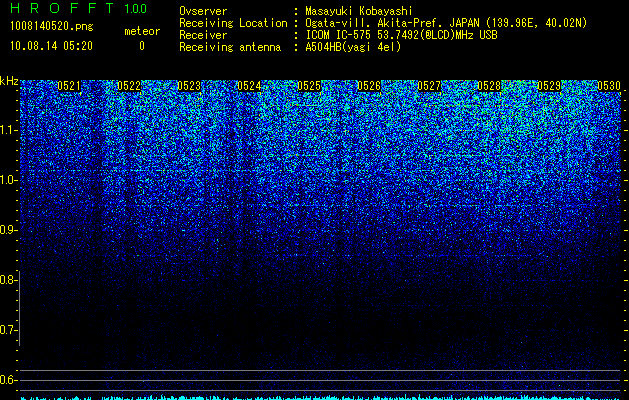Click the 0.8 frequency axis label
Image resolution: width=629 pixels, height=400 pixels.
point(8,280)
